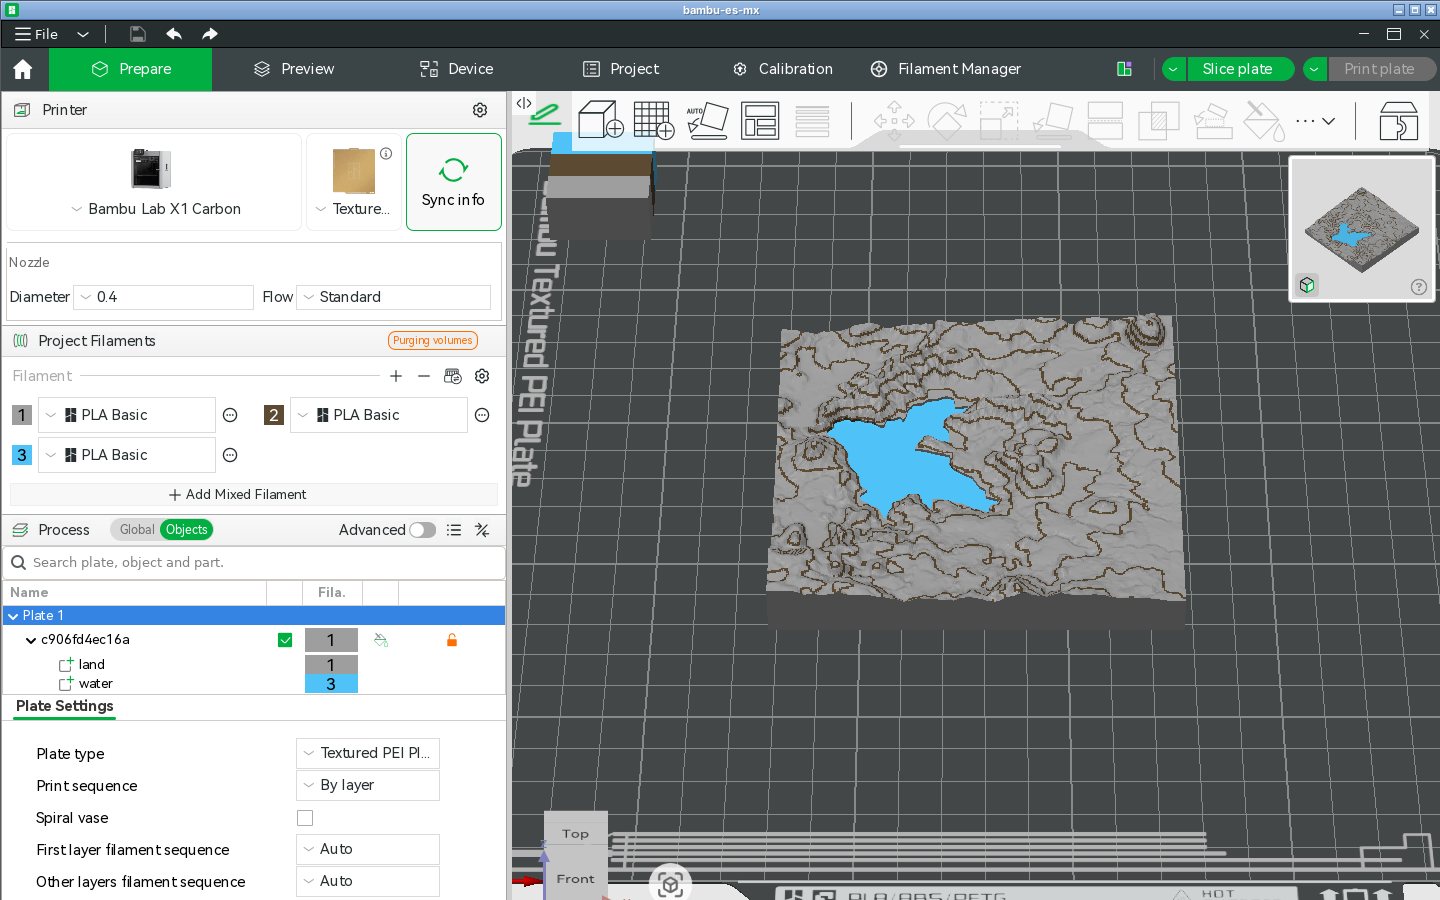Click the lock icon on c906fd4ec16a
Viewport: 1440px width, 900px height.
(x=452, y=640)
